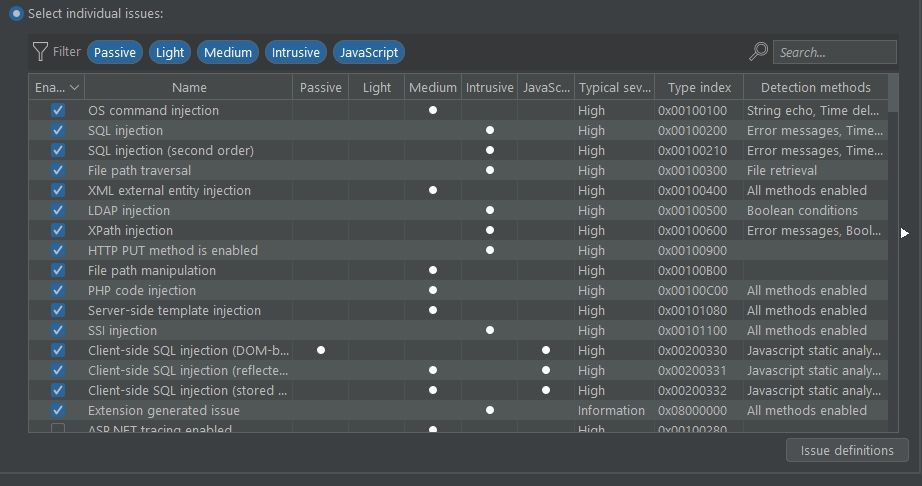The width and height of the screenshot is (922, 486).
Task: Click Passive dot for Client-side SQL injection (DOM-based)
Action: click(320, 350)
